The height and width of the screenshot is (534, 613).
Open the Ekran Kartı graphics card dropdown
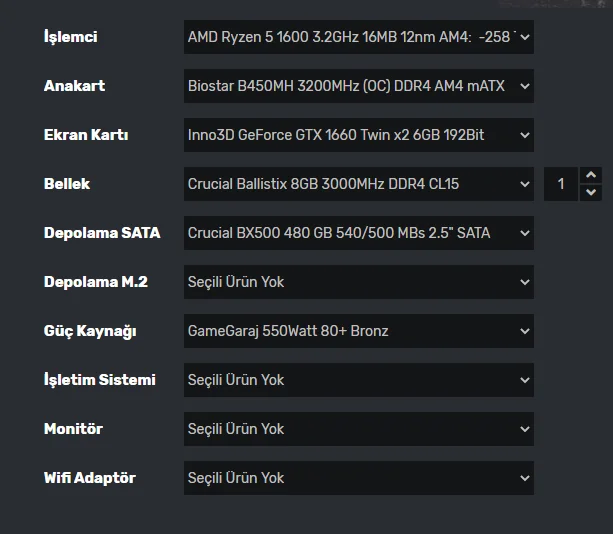358,135
